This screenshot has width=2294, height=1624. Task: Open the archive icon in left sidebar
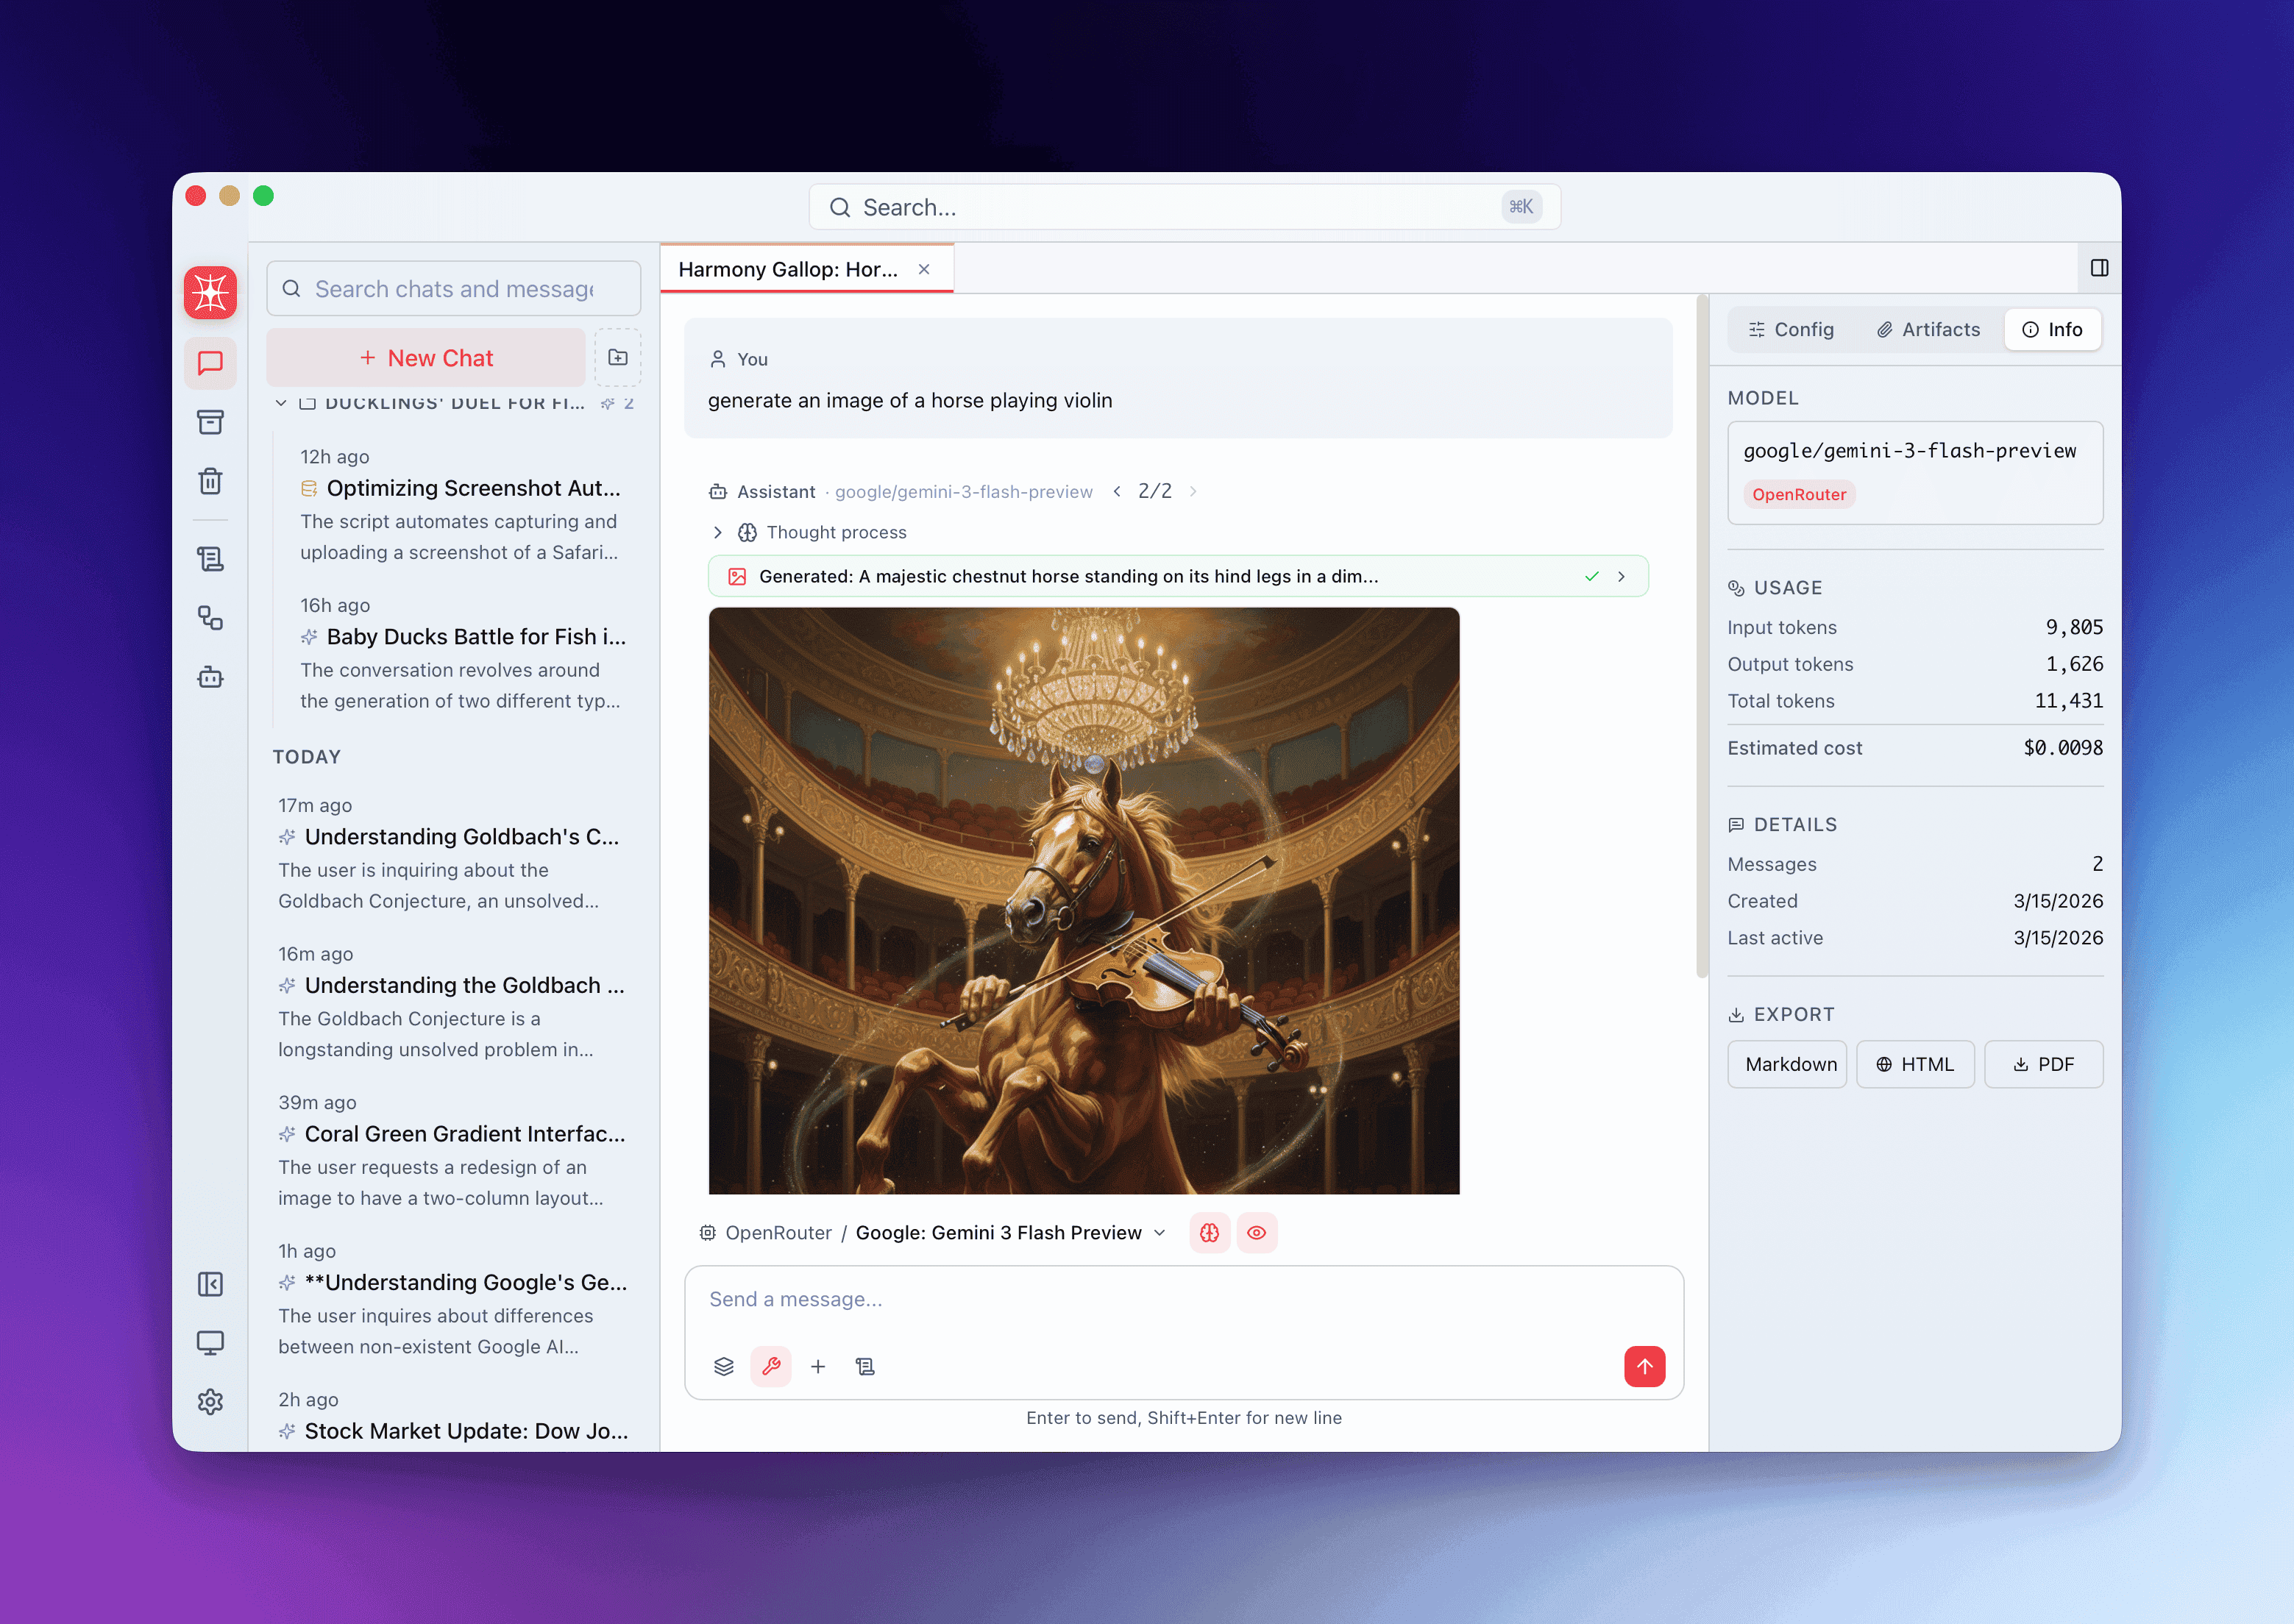coord(210,422)
